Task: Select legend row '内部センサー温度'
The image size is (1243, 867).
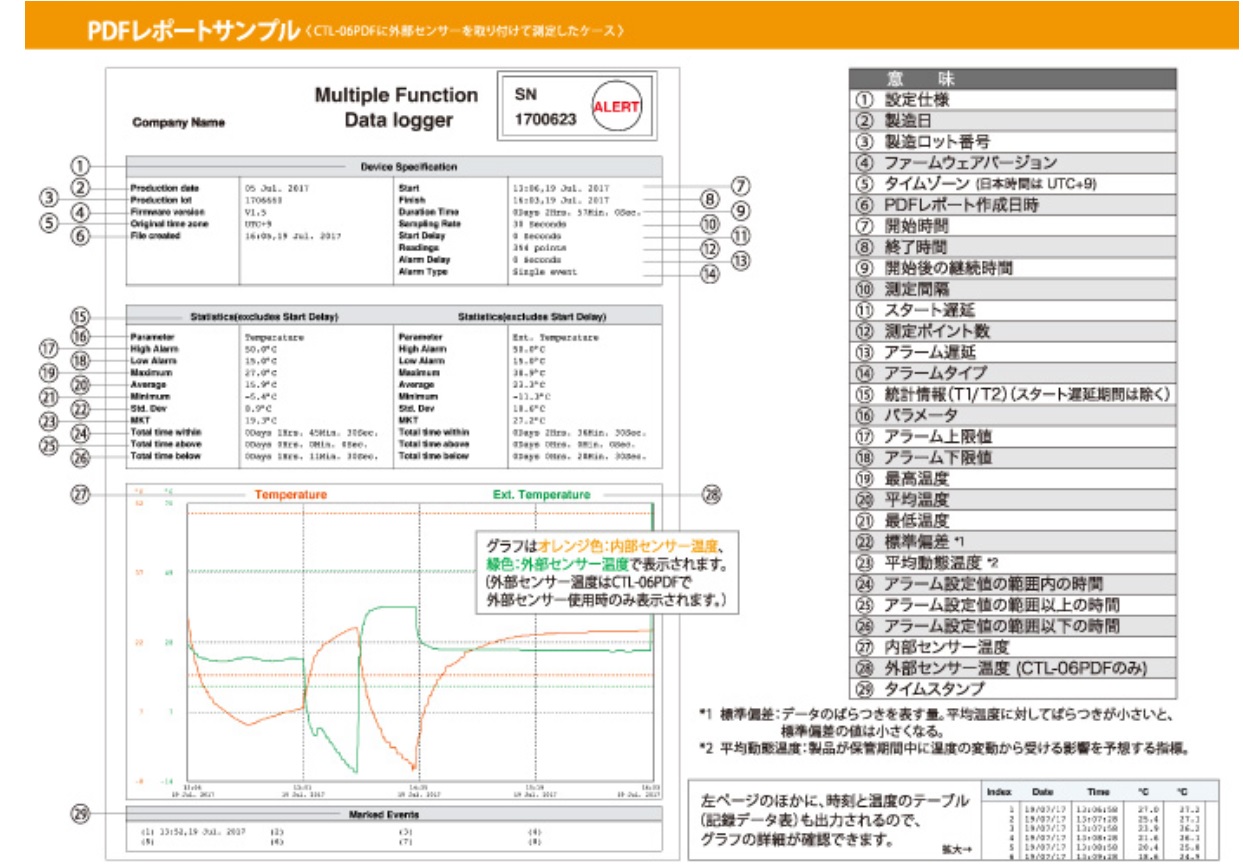Action: point(1012,647)
